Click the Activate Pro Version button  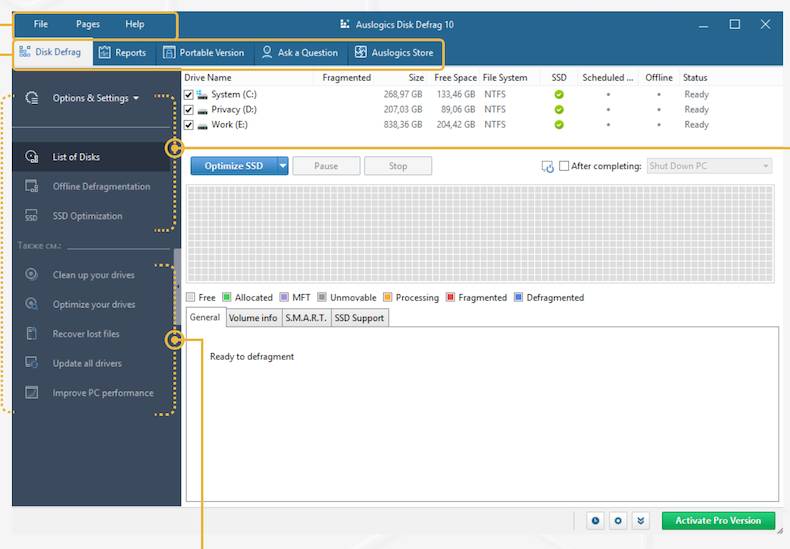tap(717, 520)
